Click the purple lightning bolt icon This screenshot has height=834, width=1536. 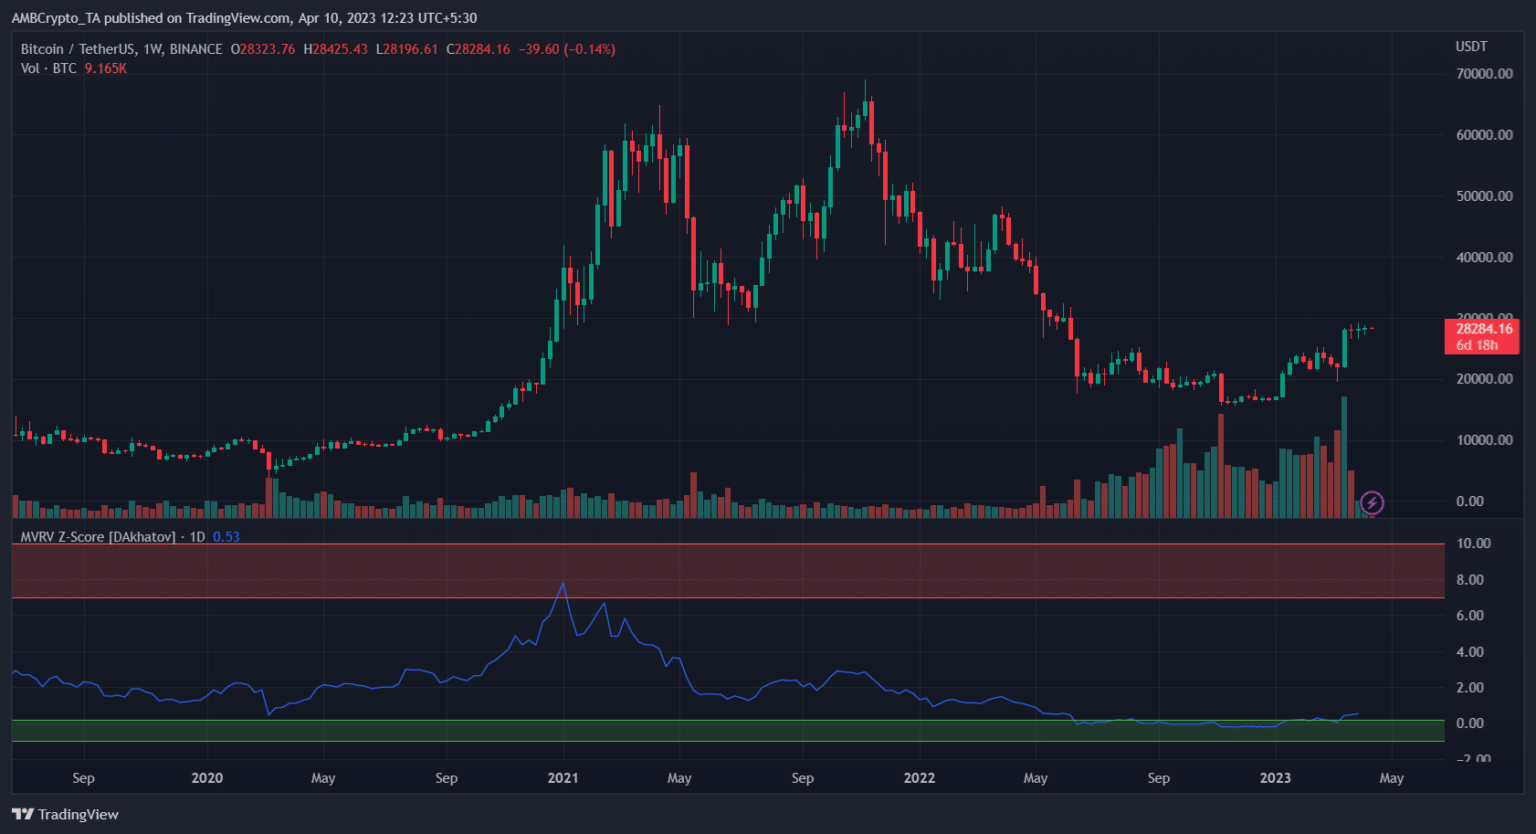click(1372, 502)
